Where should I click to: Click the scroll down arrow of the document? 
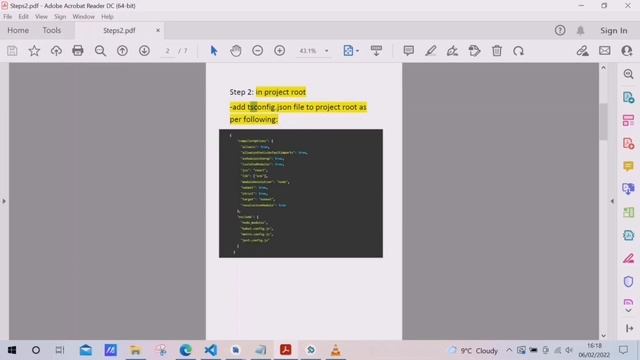tap(603, 336)
